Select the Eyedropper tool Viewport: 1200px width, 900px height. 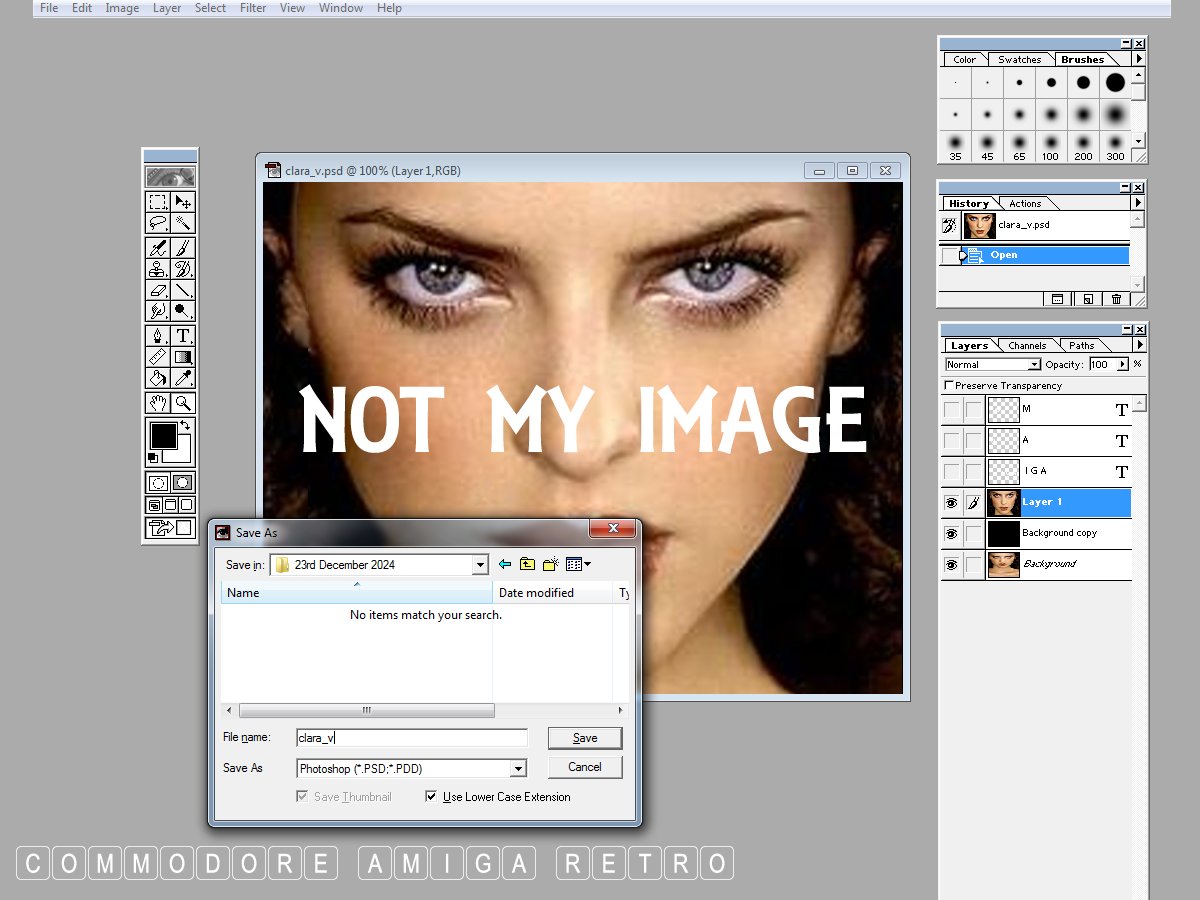click(x=183, y=377)
